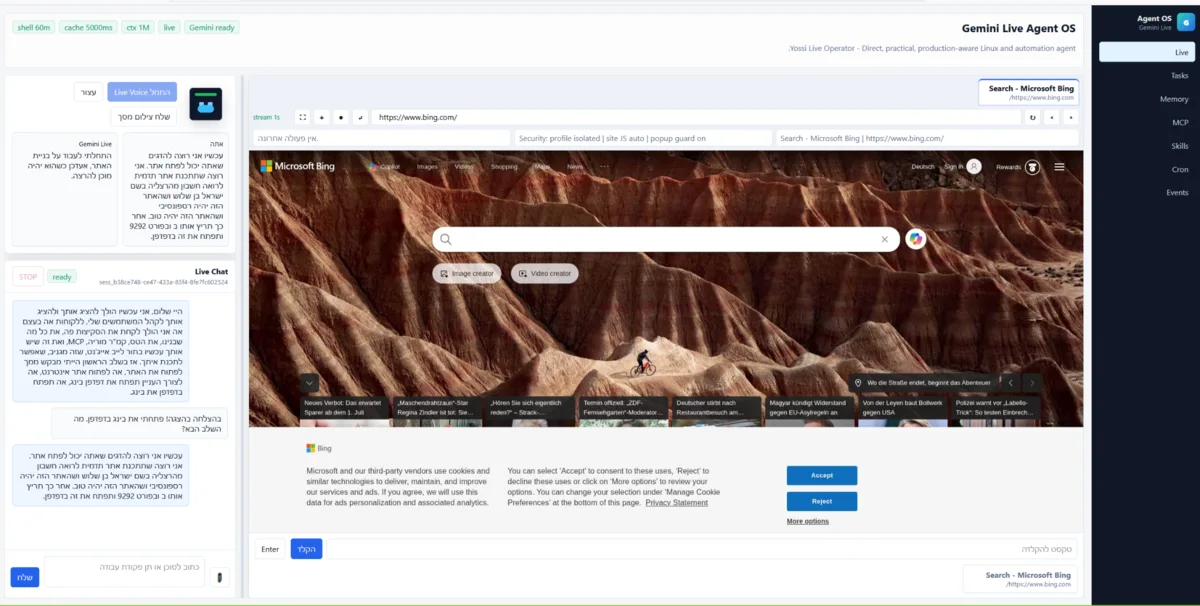The width and height of the screenshot is (1200, 606).
Task: Open Copilot from the Bing navigation bar
Action: (x=384, y=167)
